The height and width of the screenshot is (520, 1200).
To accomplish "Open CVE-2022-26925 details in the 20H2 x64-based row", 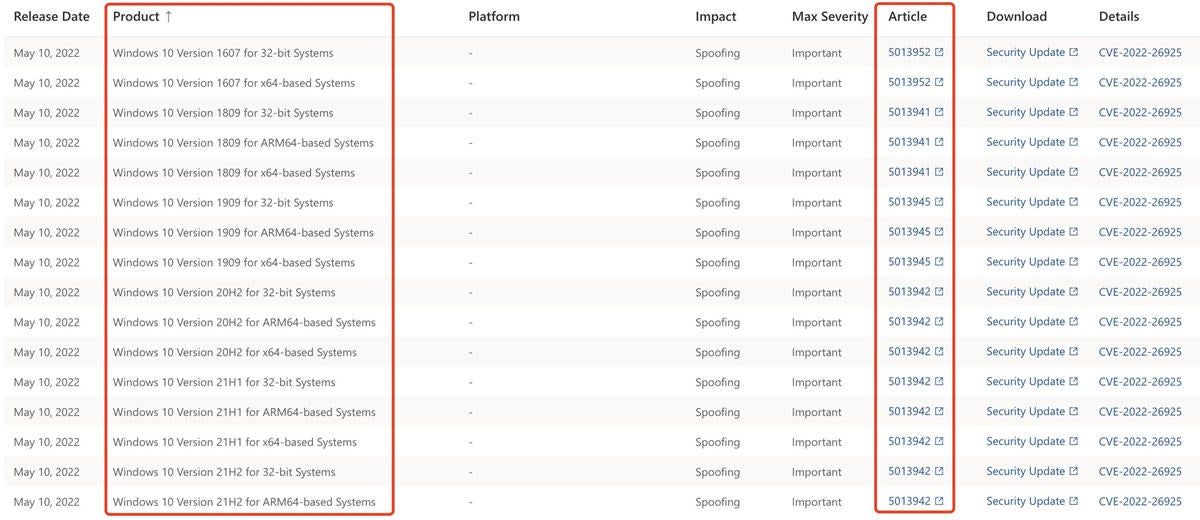I will pyautogui.click(x=1140, y=353).
